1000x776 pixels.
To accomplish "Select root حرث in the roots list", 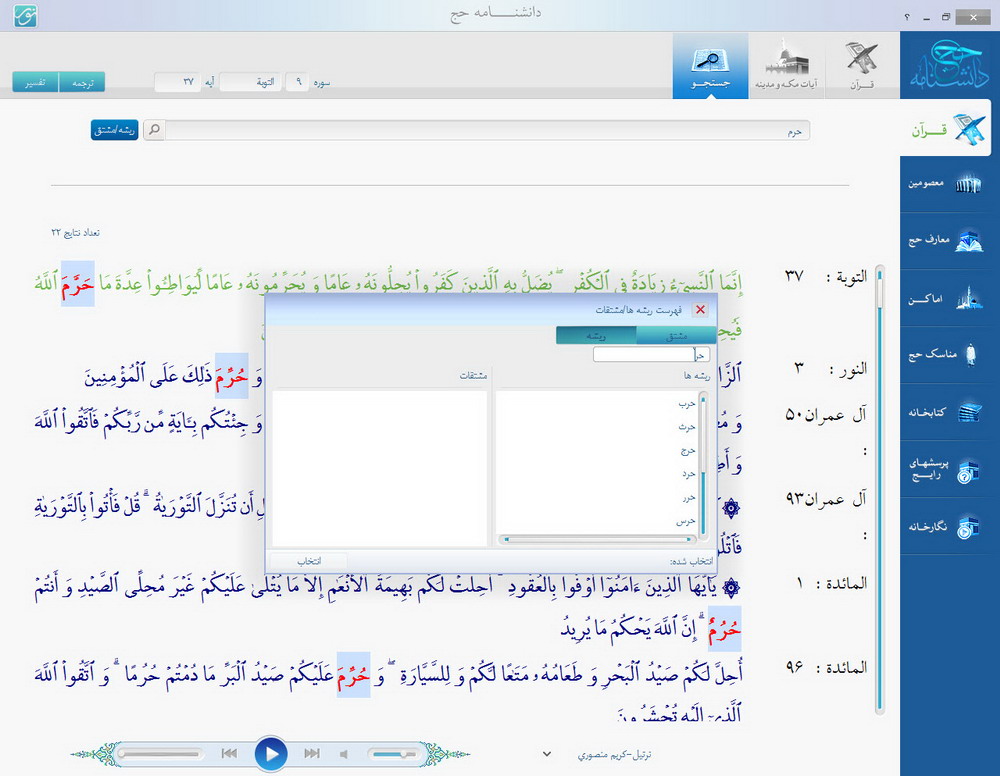I will coord(686,427).
